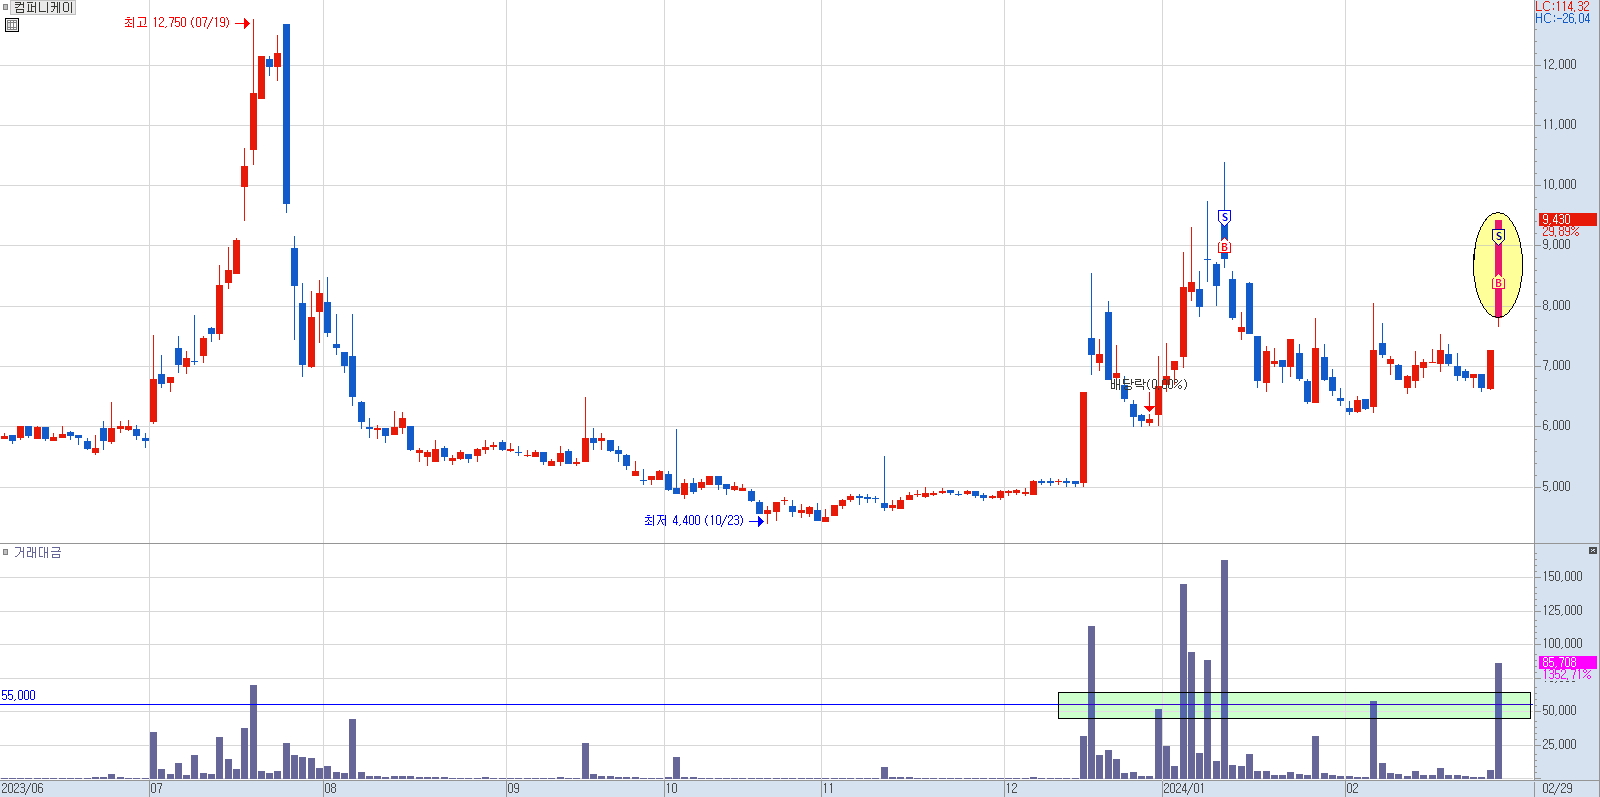Viewport: 1600px width, 797px height.
Task: Click the 11 month label on the date axis
Action: click(827, 788)
